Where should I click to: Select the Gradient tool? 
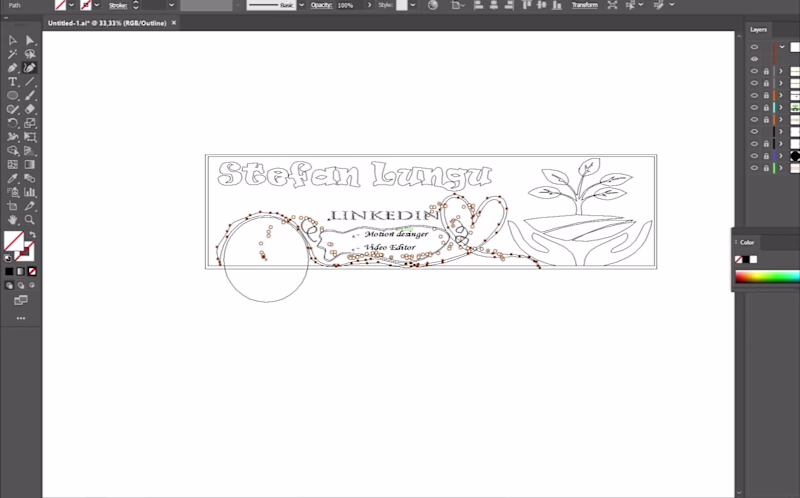click(x=30, y=164)
